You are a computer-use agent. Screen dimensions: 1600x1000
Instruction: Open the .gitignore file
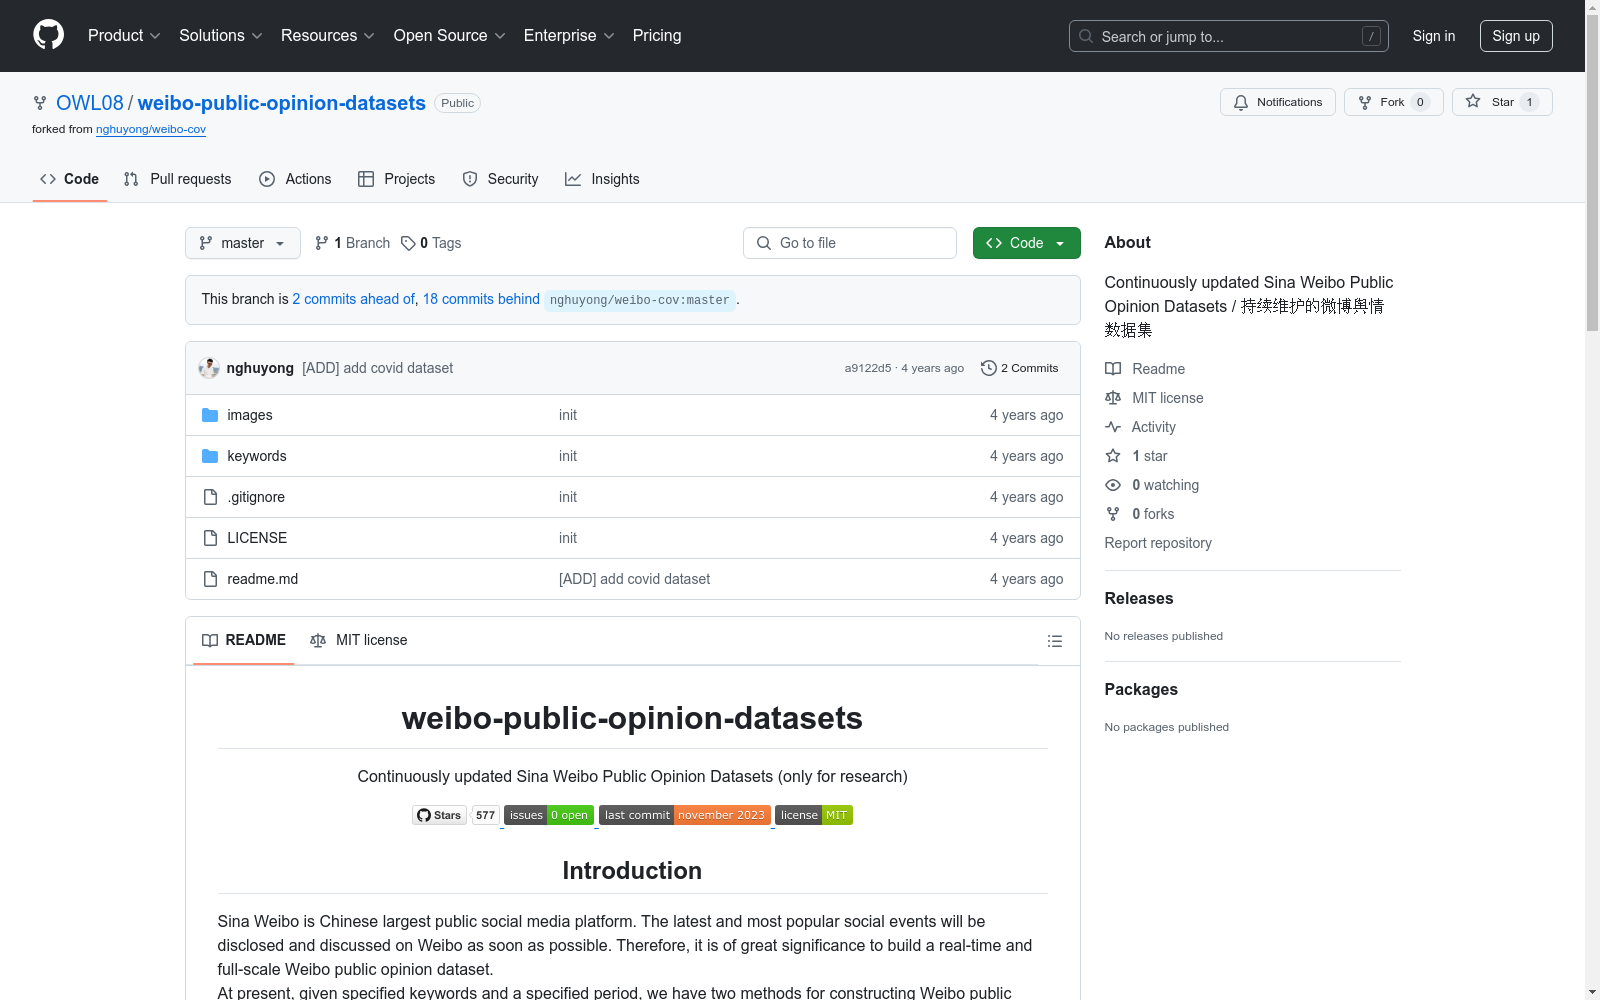(x=256, y=497)
